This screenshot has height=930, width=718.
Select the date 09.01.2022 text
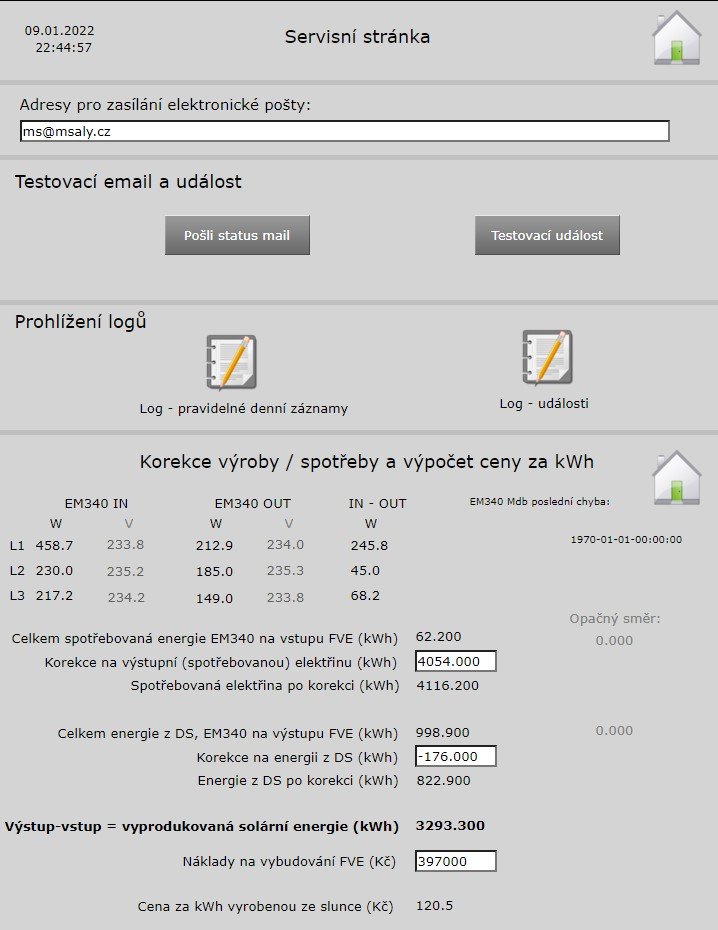[59, 31]
